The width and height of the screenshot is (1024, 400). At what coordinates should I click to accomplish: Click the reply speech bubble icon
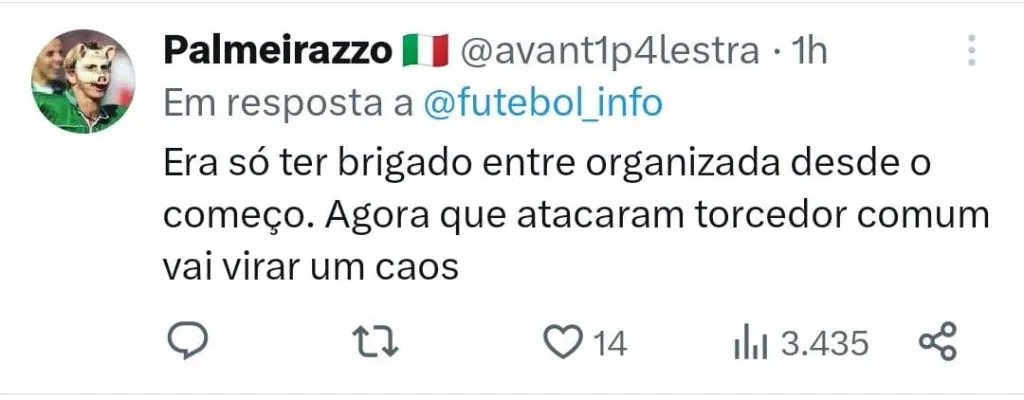coord(188,341)
